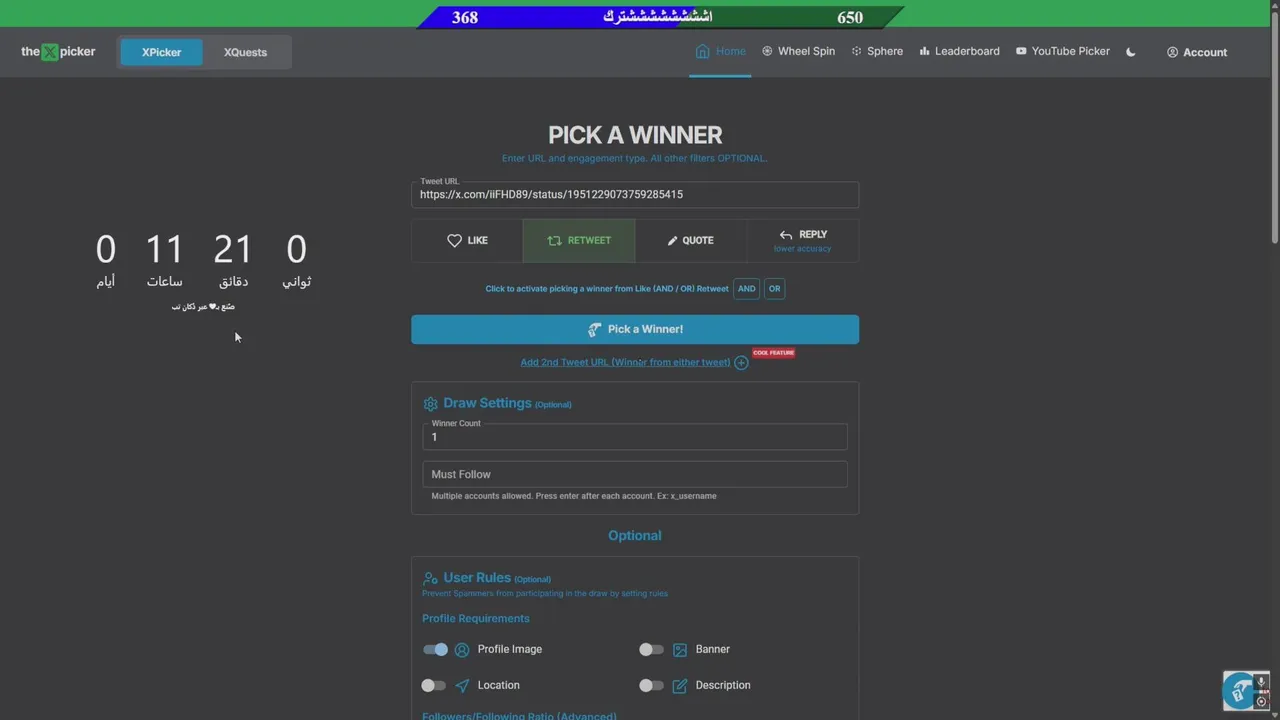Screen dimensions: 1280x720
Task: Toggle dark mode moon icon
Action: tap(1131, 52)
